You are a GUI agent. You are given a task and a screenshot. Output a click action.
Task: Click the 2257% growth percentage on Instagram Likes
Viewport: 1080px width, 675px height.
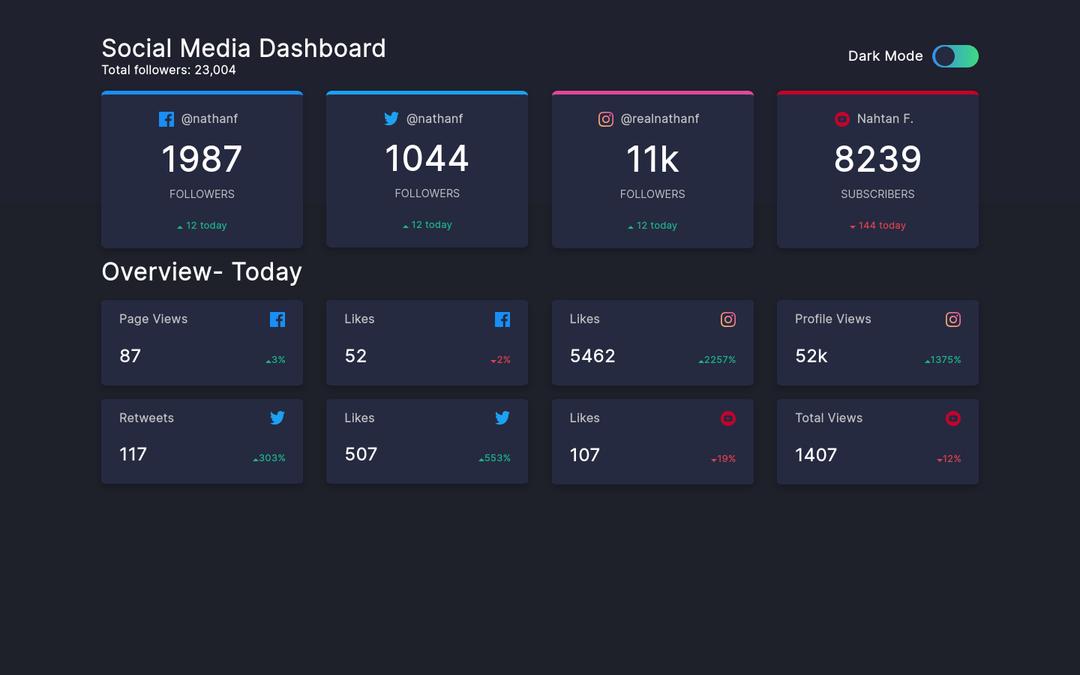(717, 359)
